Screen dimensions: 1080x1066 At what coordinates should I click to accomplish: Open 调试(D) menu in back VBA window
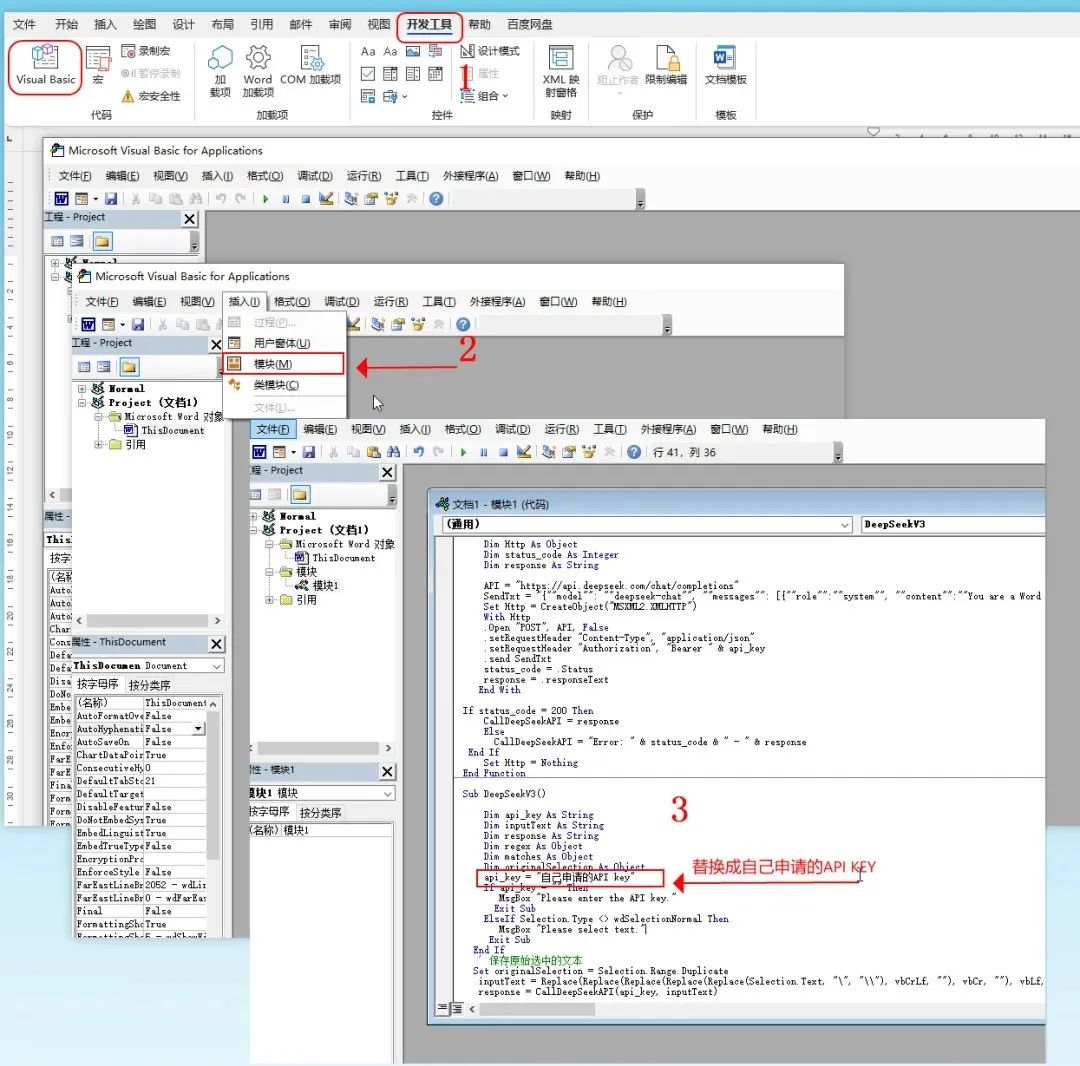pyautogui.click(x=315, y=176)
